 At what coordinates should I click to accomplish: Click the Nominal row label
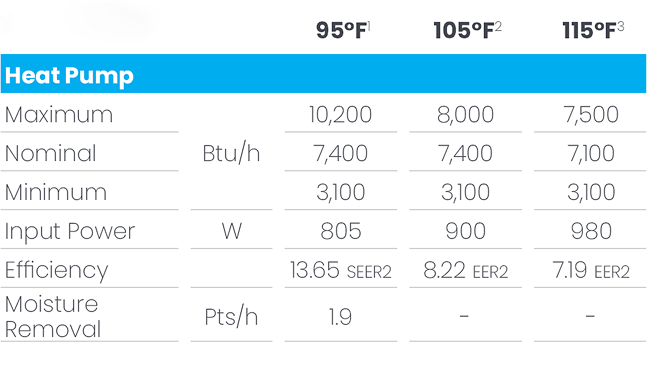(50, 153)
